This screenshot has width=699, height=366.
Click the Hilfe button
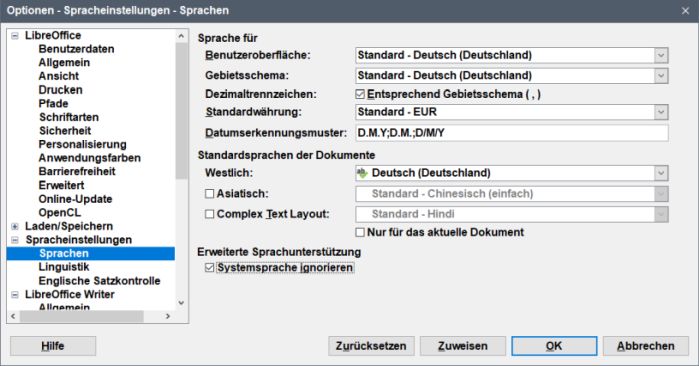point(53,346)
